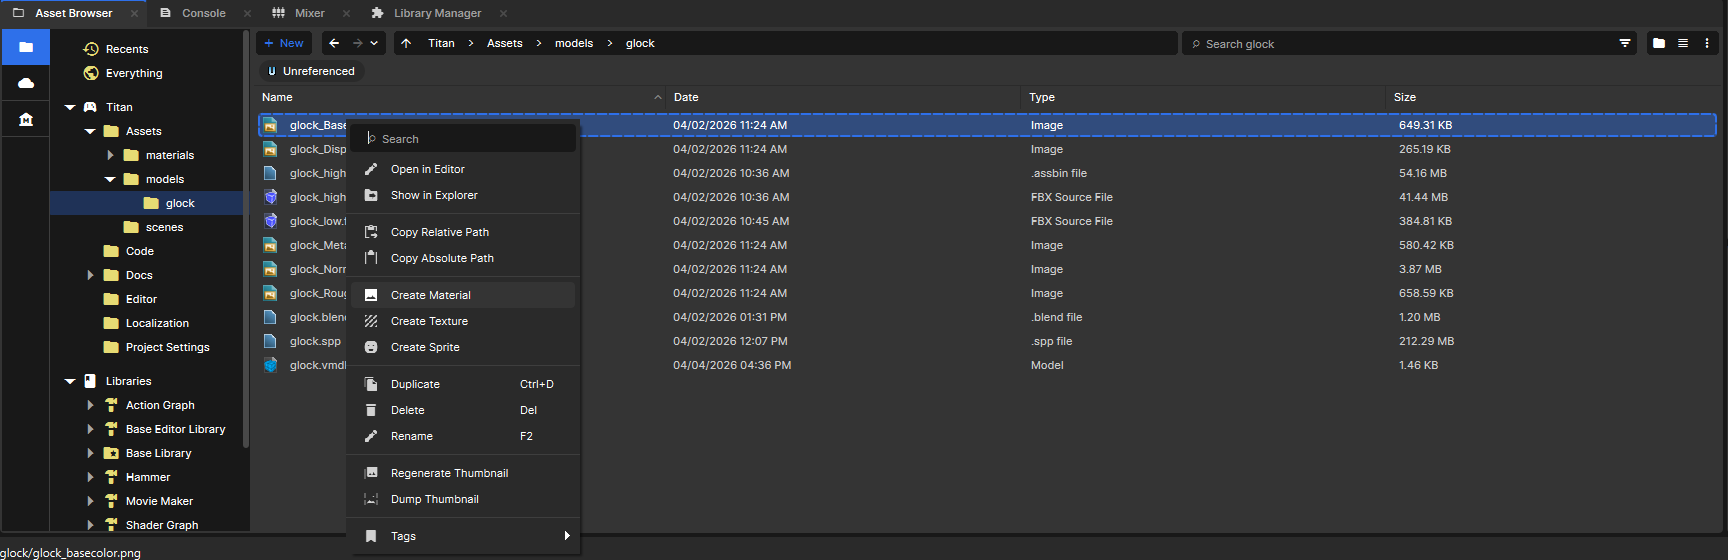Image resolution: width=1728 pixels, height=560 pixels.
Task: Collapse the Titan project tree
Action: [x=70, y=107]
